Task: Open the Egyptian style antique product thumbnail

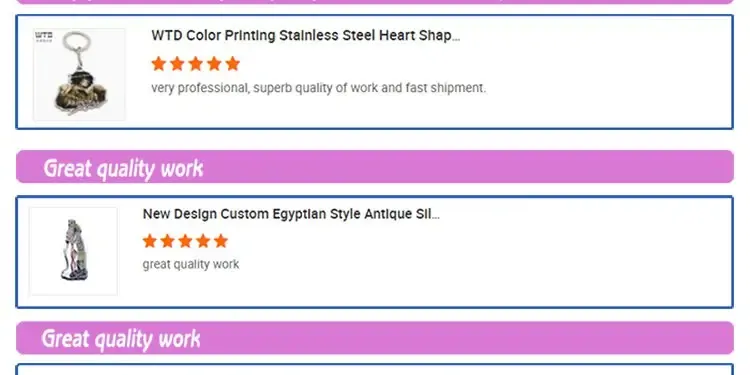Action: [73, 251]
